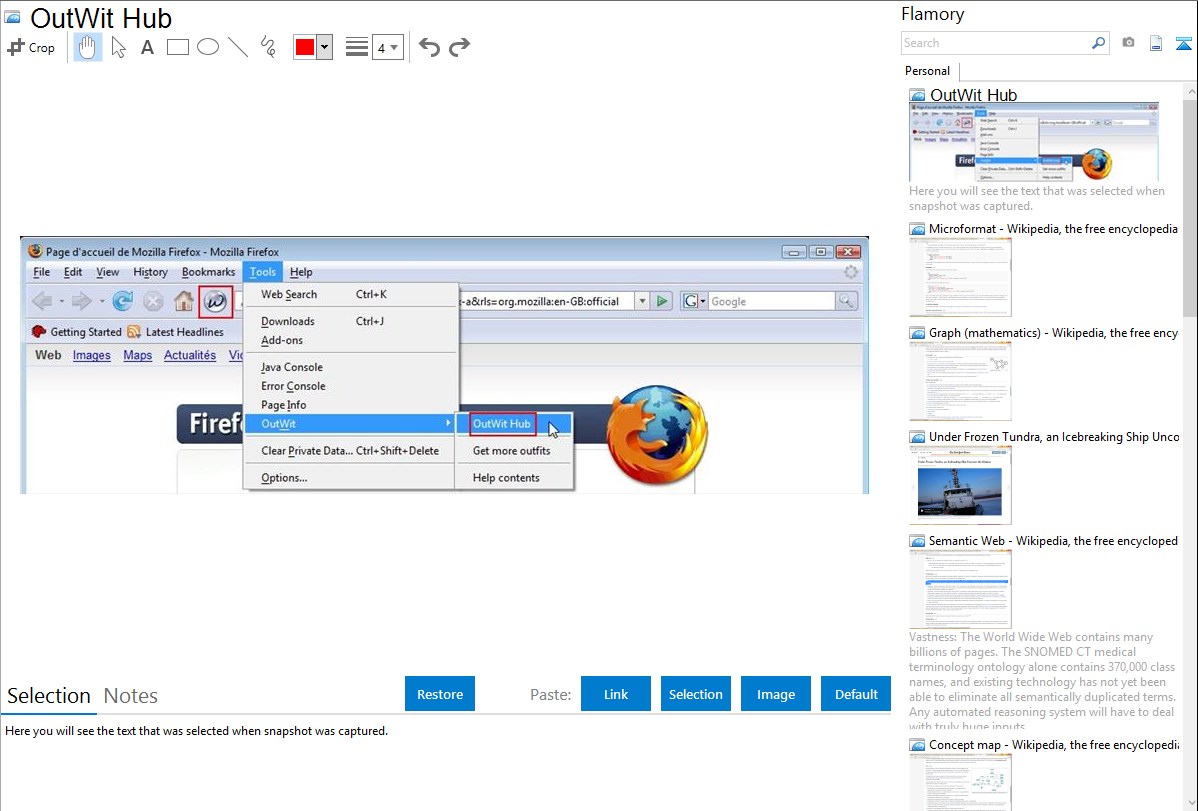The image size is (1198, 811).
Task: Click the snapshot icon beside Semantic Web title
Action: pos(917,541)
